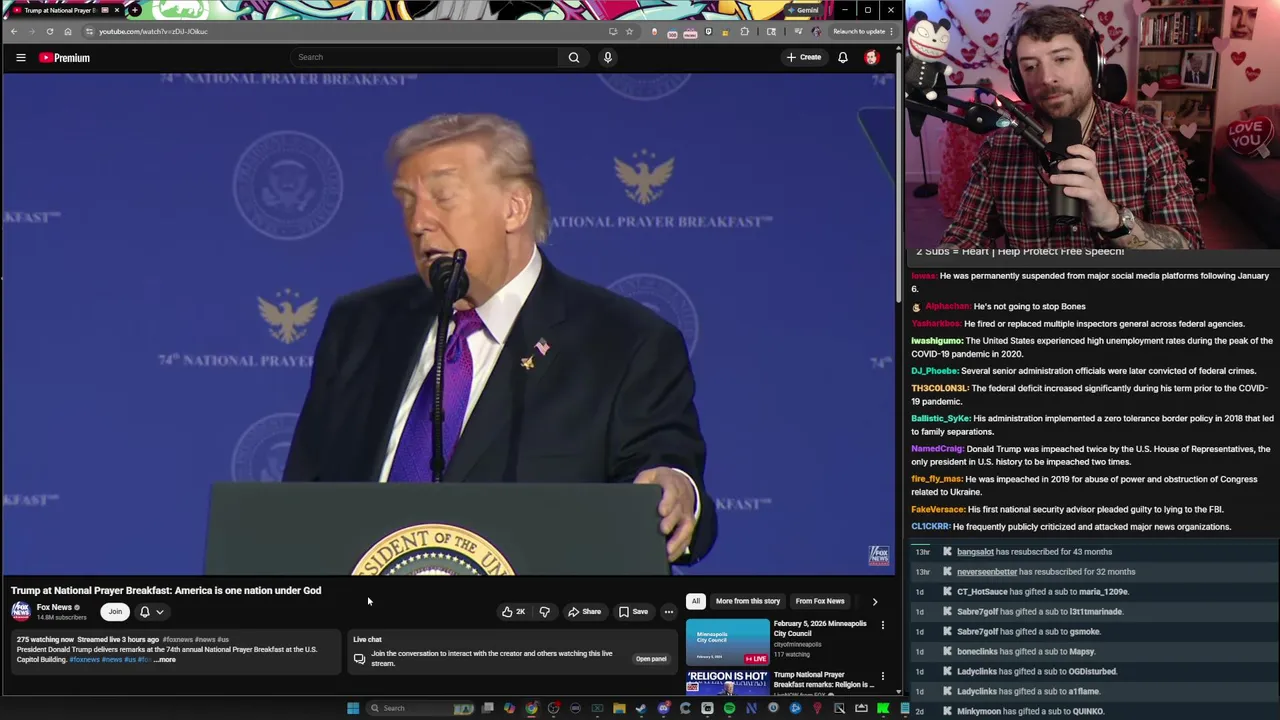Viewport: 1280px width, 720px height.
Task: Open the account avatar menu
Action: 871,57
